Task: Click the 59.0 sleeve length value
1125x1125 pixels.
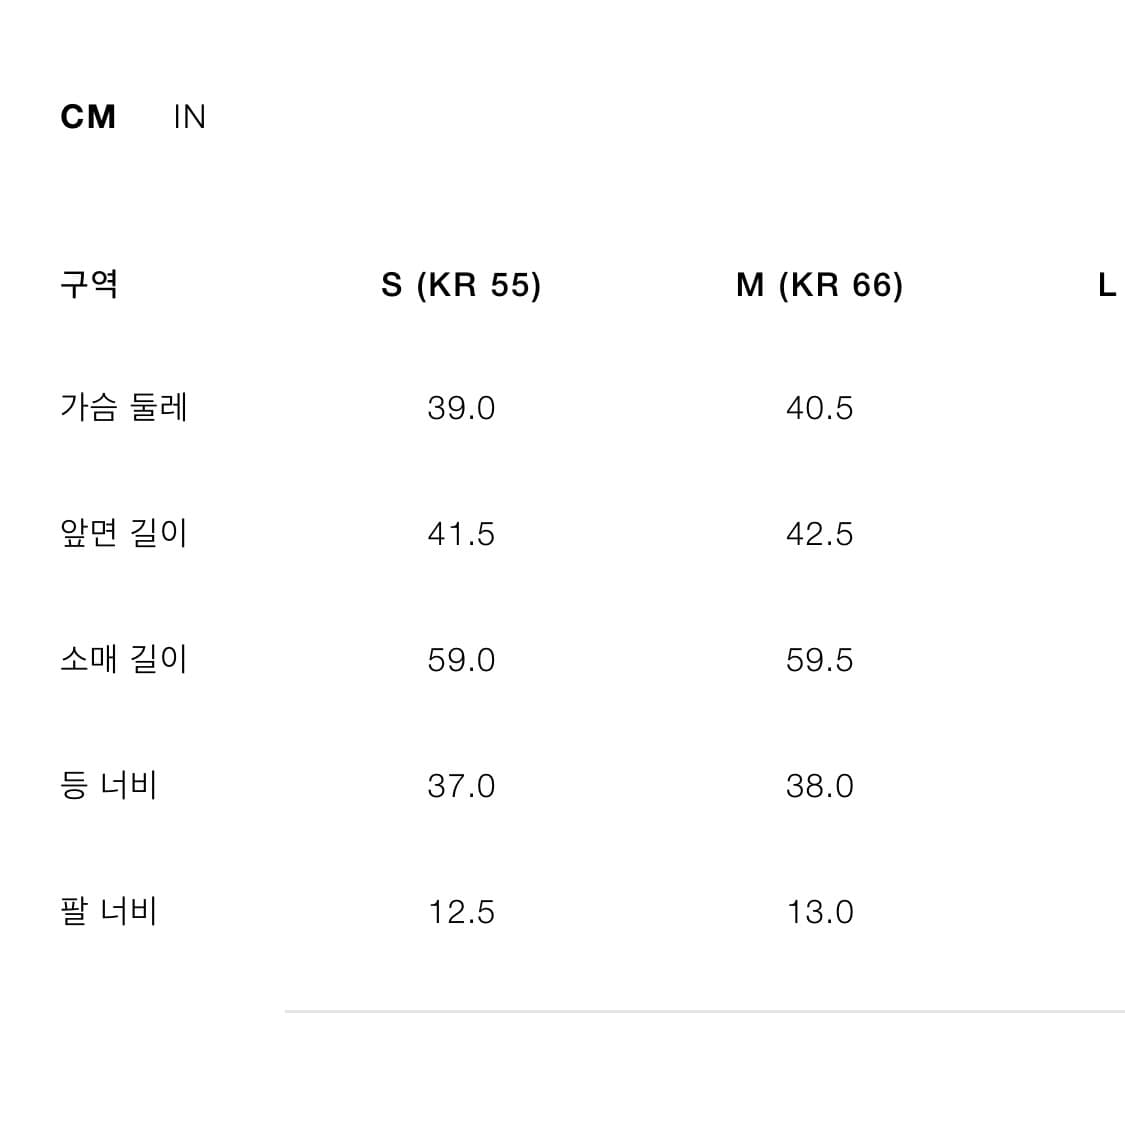Action: coord(462,659)
